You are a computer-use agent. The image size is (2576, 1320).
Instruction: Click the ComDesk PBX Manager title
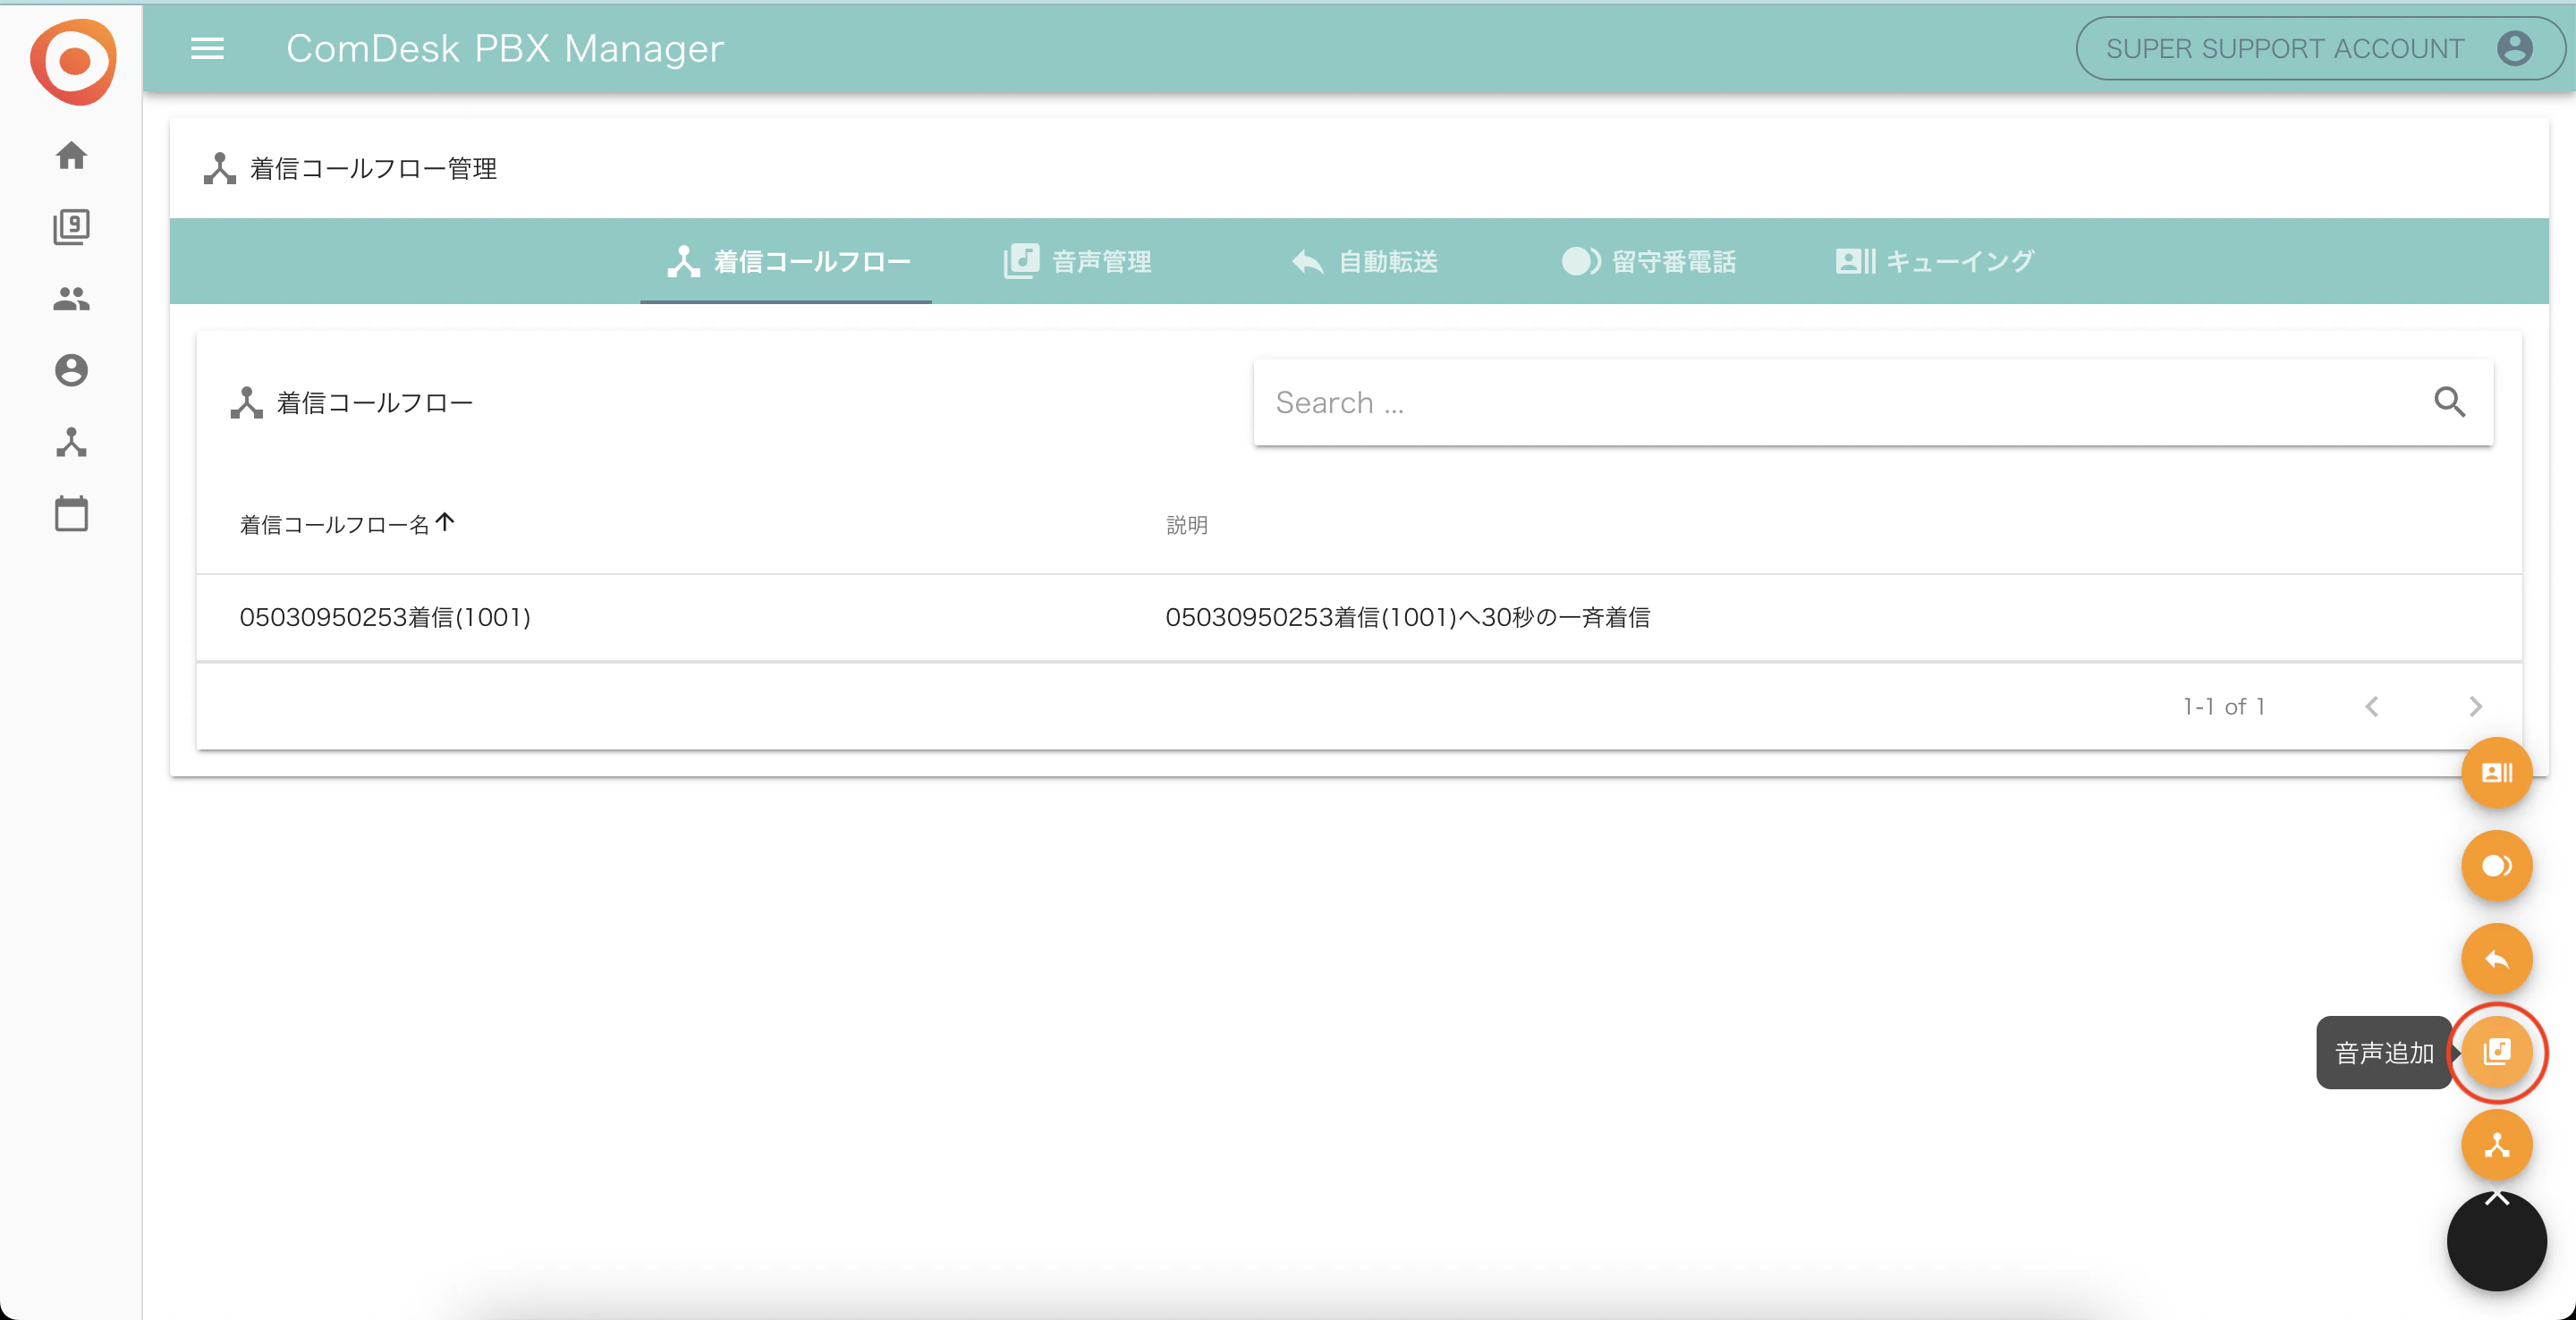(x=505, y=49)
